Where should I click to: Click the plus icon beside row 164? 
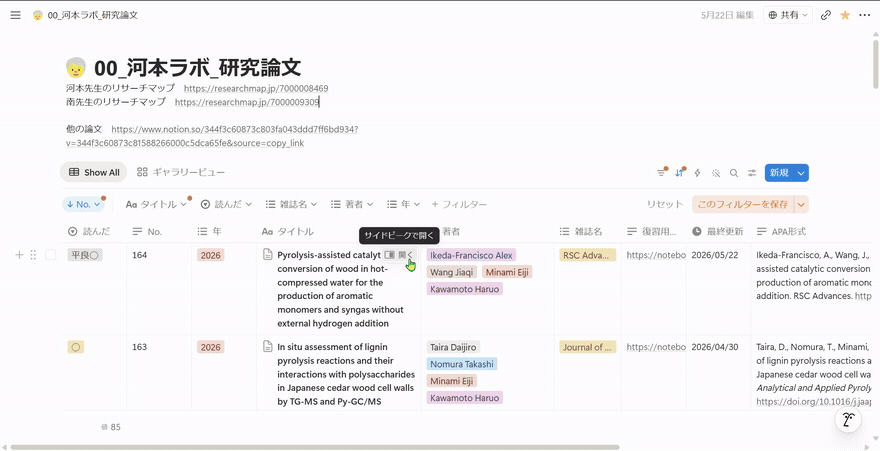click(19, 255)
